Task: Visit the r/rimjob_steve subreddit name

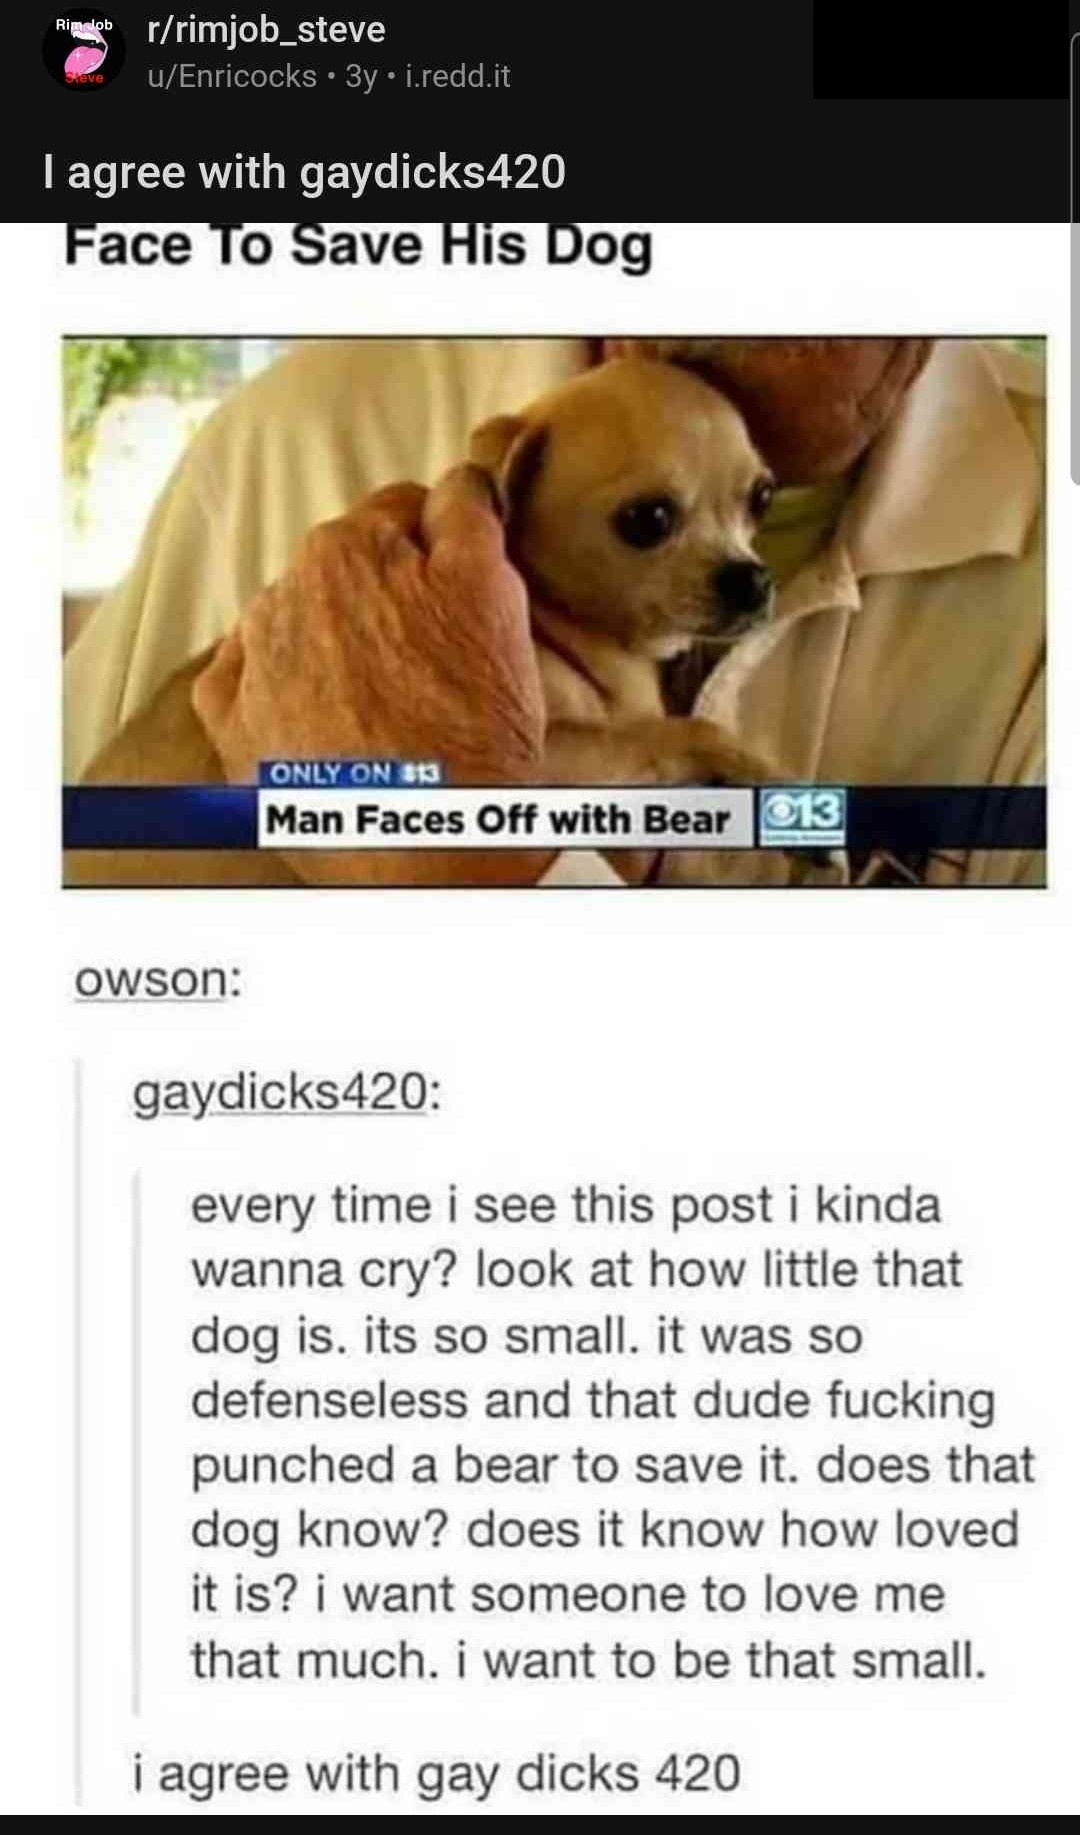Action: (x=266, y=30)
